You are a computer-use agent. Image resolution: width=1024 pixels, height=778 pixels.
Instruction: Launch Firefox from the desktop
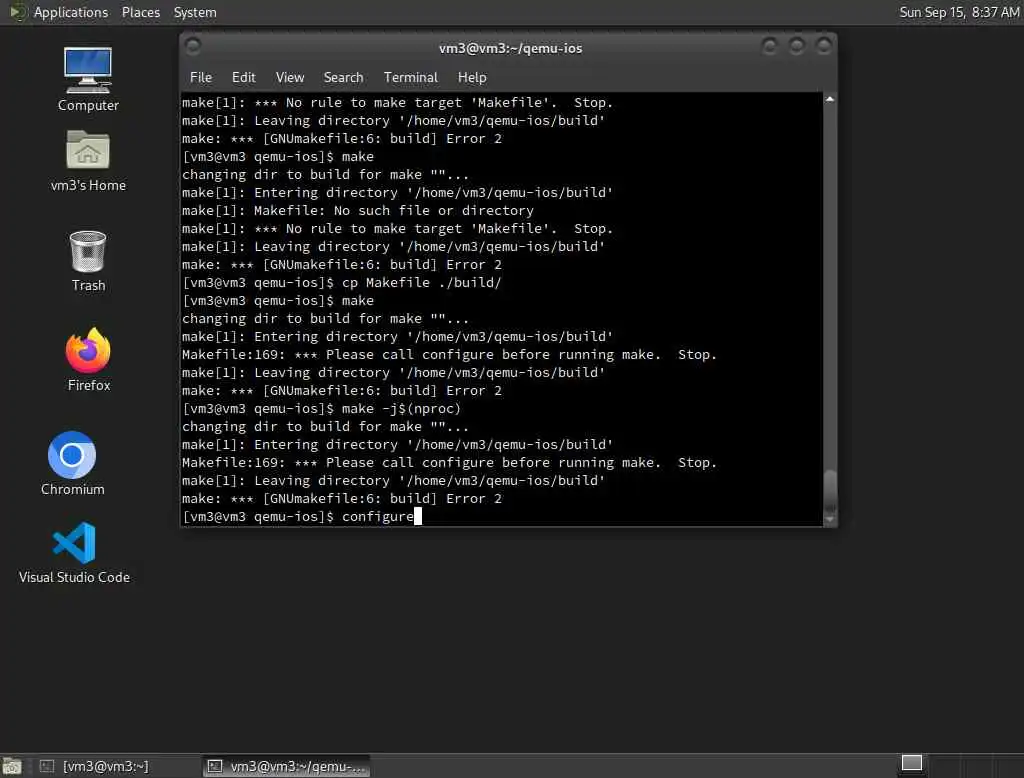[88, 360]
